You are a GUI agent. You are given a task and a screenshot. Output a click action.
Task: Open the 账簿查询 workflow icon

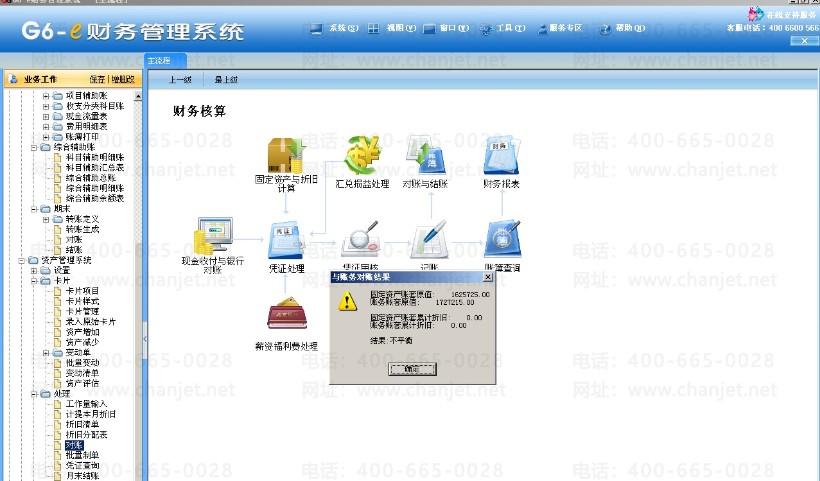[x=502, y=239]
